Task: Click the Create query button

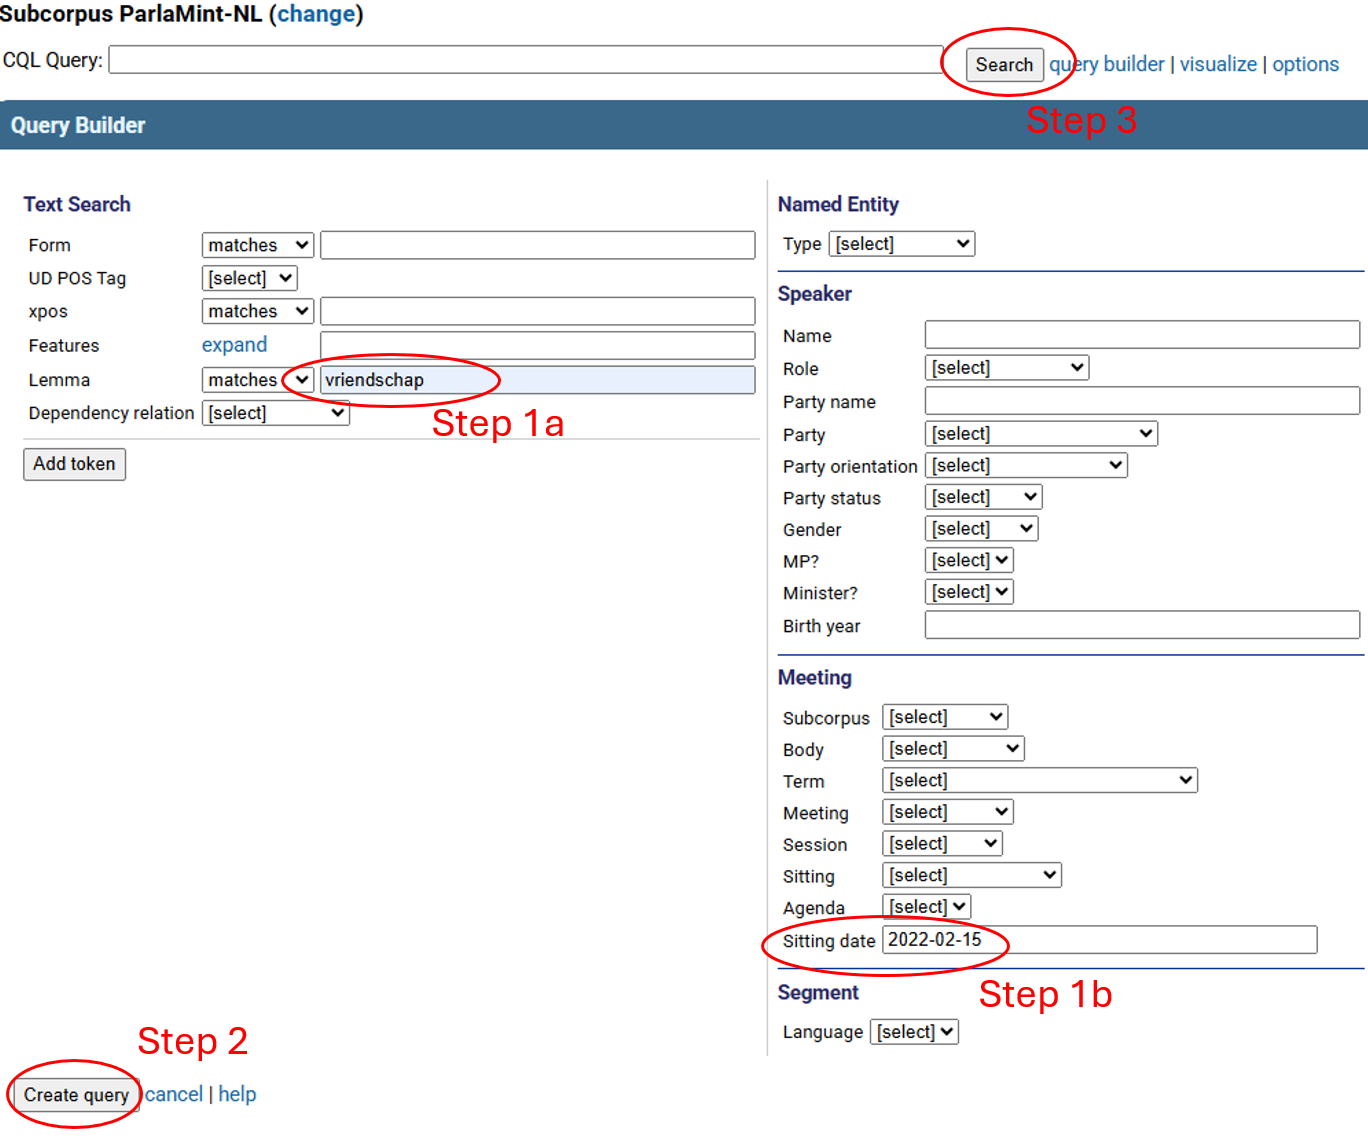Action: click(x=76, y=1095)
